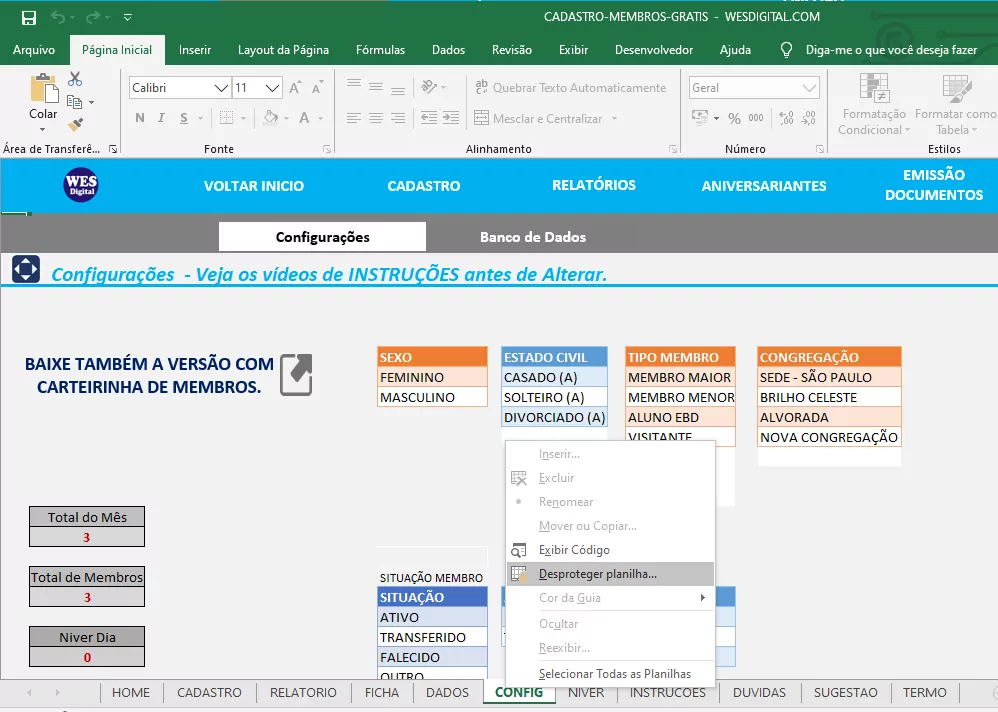Apply the accounting number format

700,118
